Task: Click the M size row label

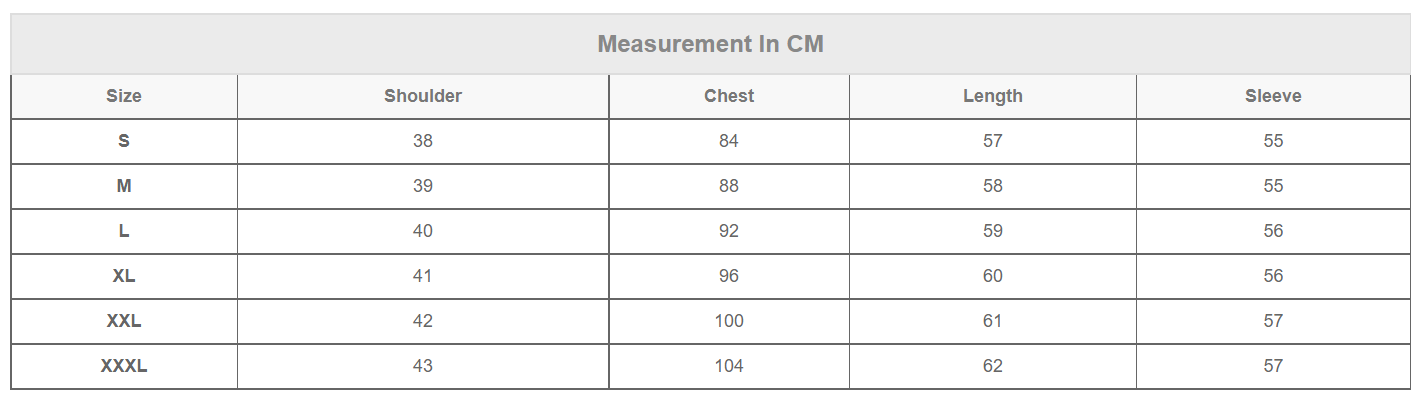Action: (x=124, y=186)
